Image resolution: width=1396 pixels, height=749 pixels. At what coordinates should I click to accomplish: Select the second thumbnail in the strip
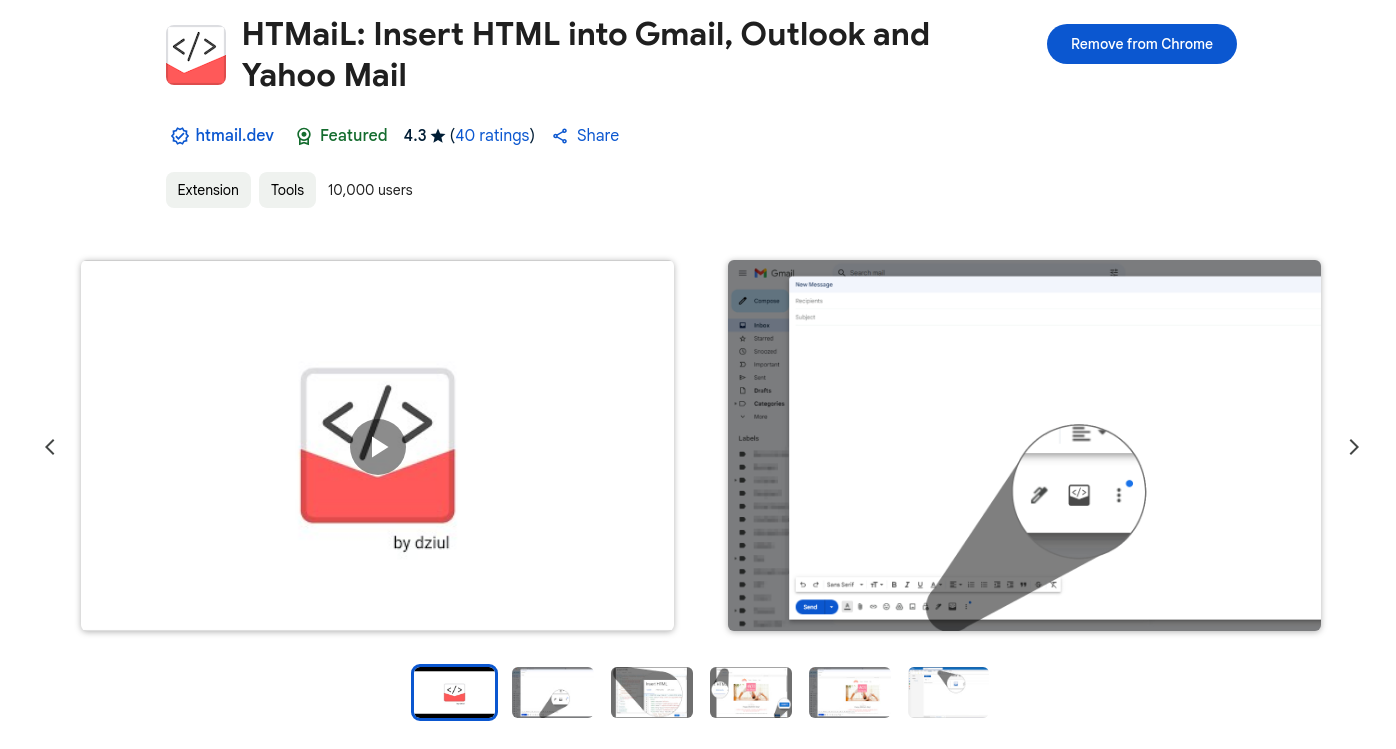[553, 692]
